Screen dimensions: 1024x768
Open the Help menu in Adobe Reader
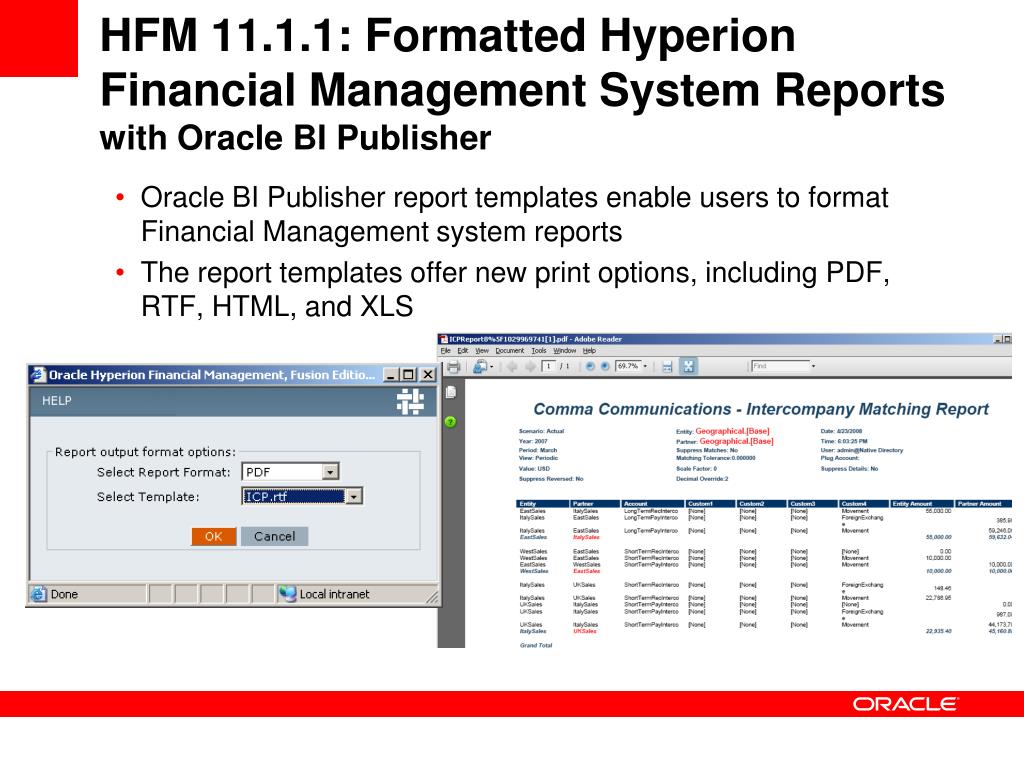click(x=589, y=351)
